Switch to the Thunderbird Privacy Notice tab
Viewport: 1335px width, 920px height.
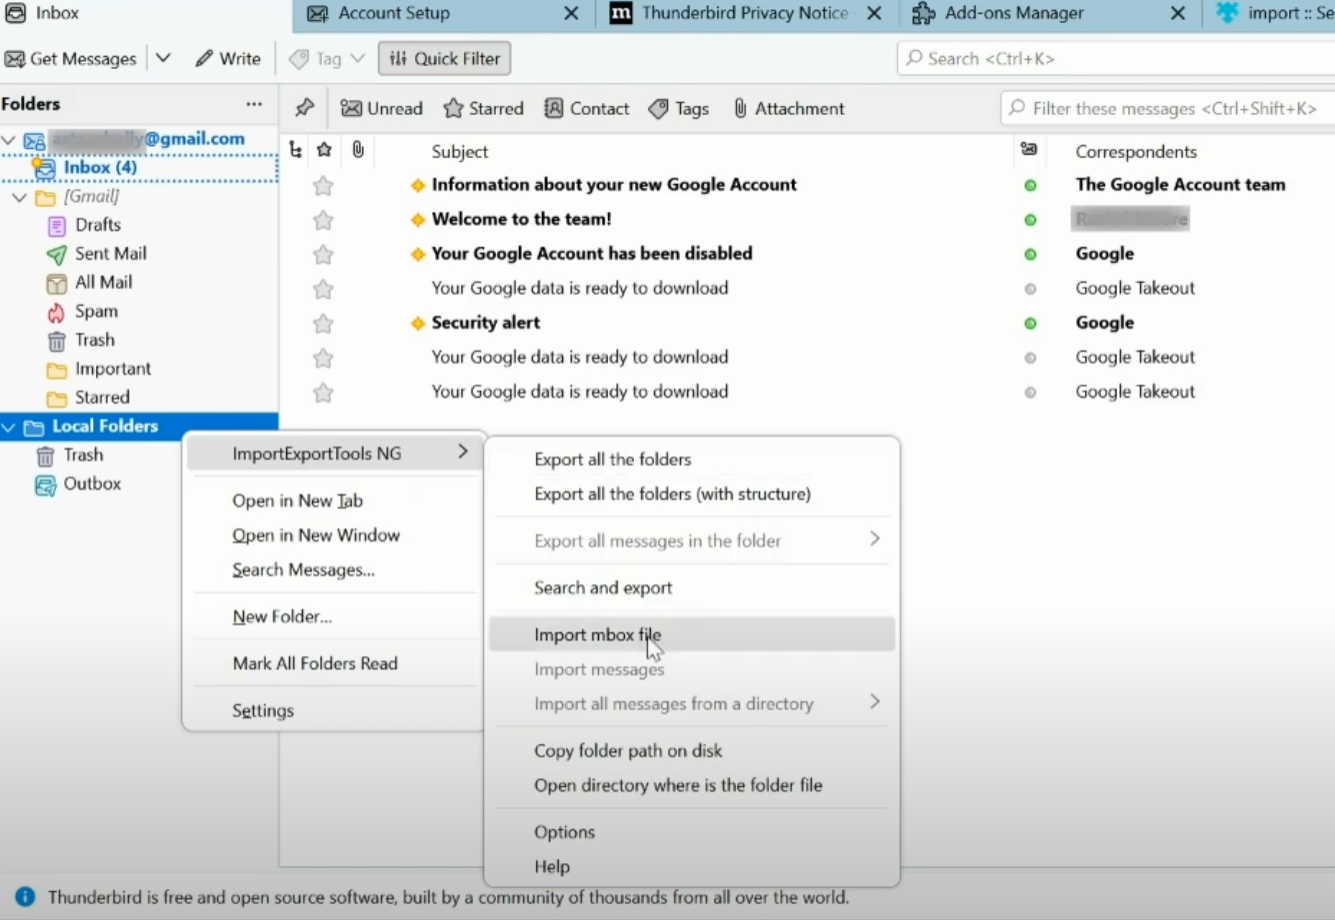pos(745,14)
